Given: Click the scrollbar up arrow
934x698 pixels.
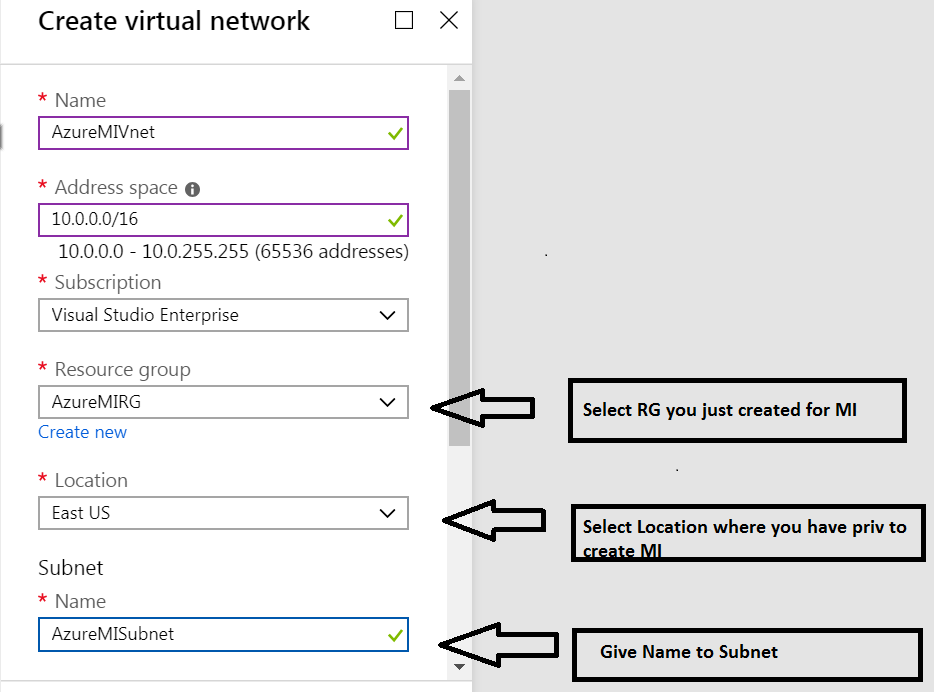Looking at the screenshot, I should click(459, 79).
